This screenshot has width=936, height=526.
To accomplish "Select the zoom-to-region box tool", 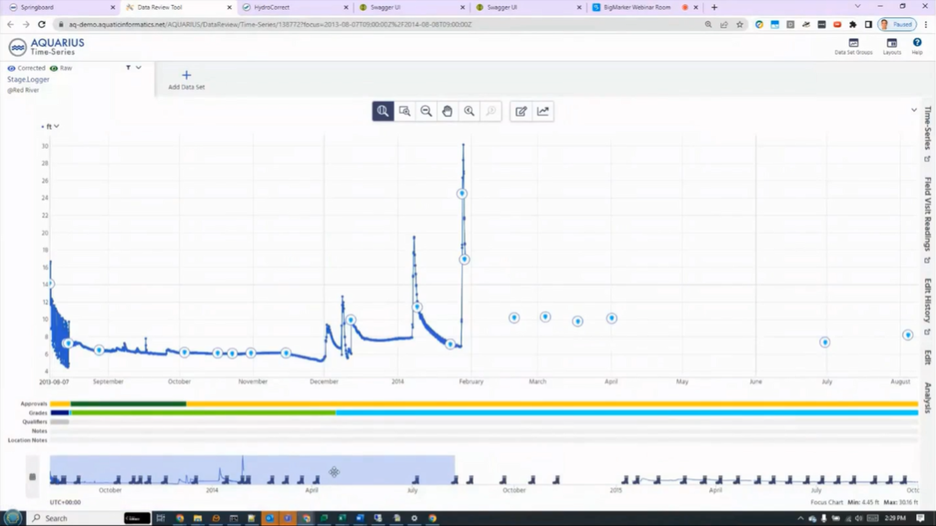I will [x=405, y=111].
